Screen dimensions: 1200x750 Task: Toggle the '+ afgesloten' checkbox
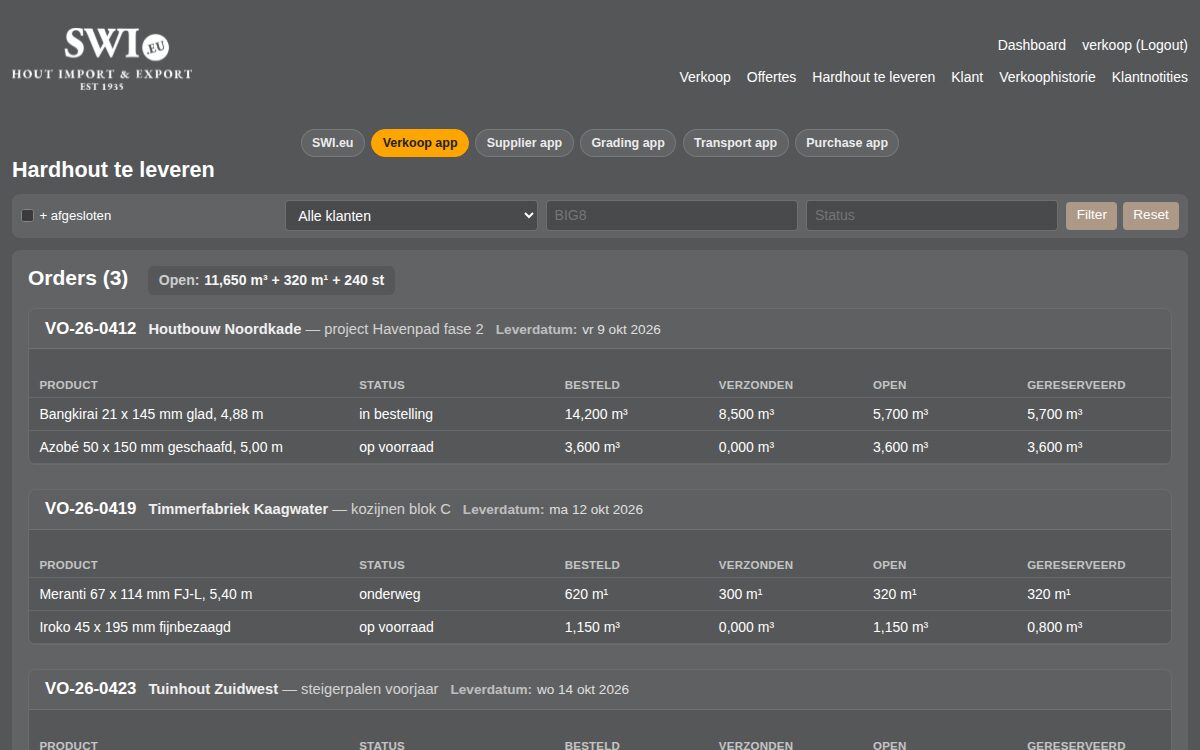pyautogui.click(x=28, y=215)
